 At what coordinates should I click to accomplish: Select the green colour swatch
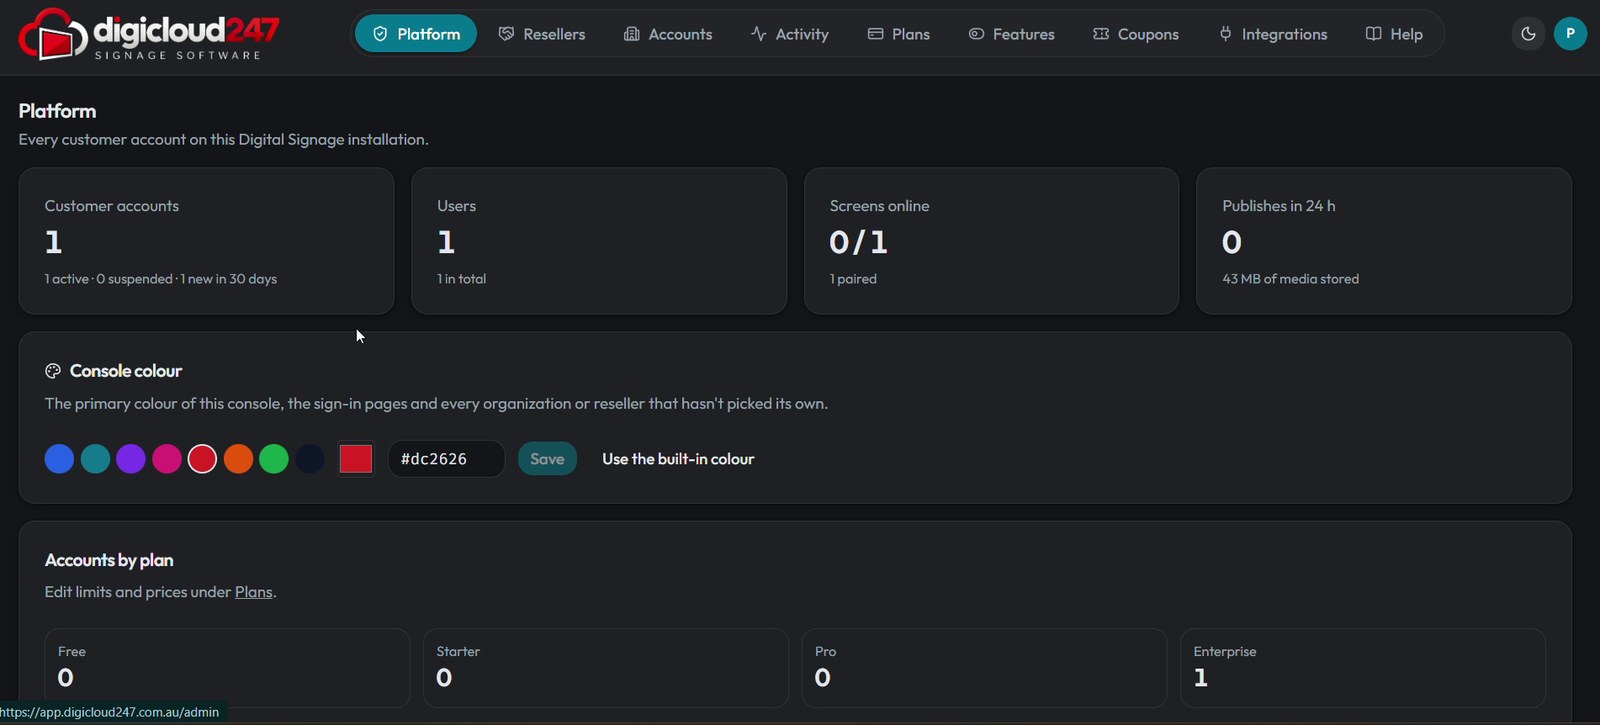pos(274,459)
